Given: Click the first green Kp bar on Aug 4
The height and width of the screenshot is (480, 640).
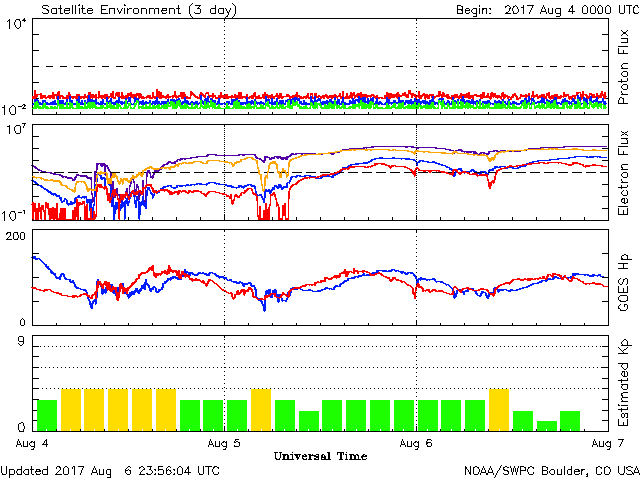Looking at the screenshot, I should (x=47, y=416).
